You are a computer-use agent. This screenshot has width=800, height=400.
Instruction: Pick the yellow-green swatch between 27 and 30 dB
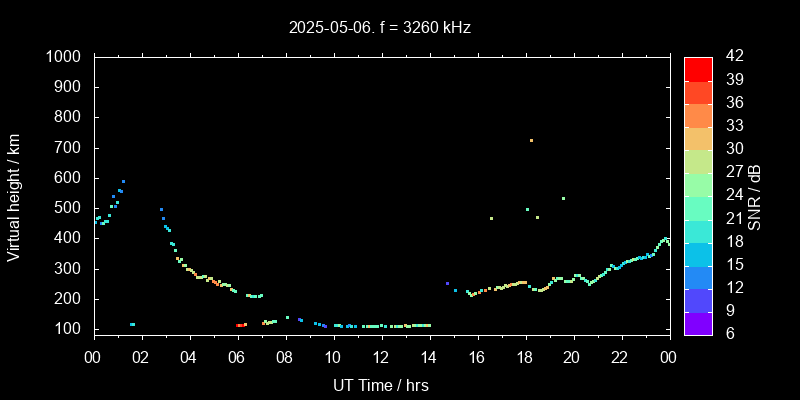698,161
